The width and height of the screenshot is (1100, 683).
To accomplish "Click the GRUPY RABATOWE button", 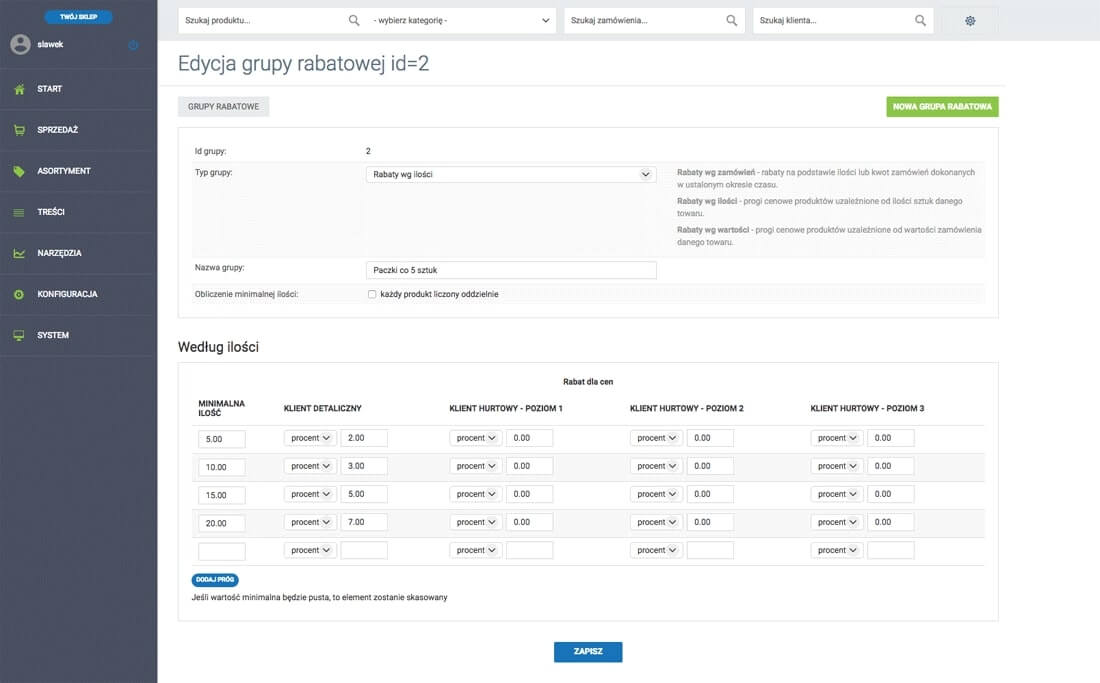I will (223, 107).
